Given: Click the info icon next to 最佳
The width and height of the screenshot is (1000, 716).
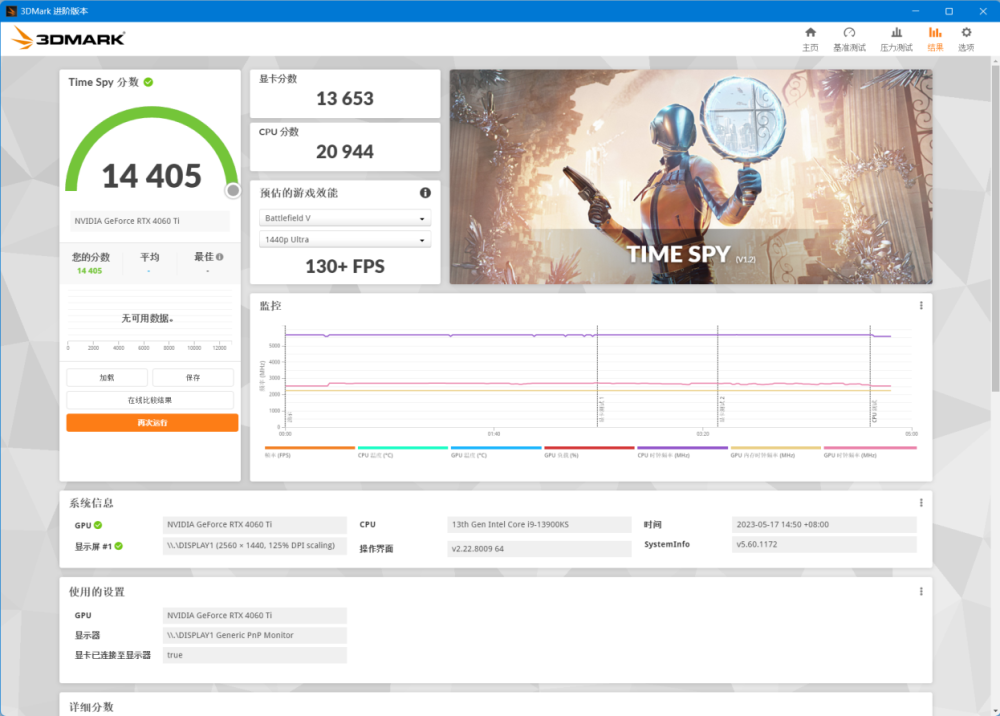Looking at the screenshot, I should [x=220, y=257].
